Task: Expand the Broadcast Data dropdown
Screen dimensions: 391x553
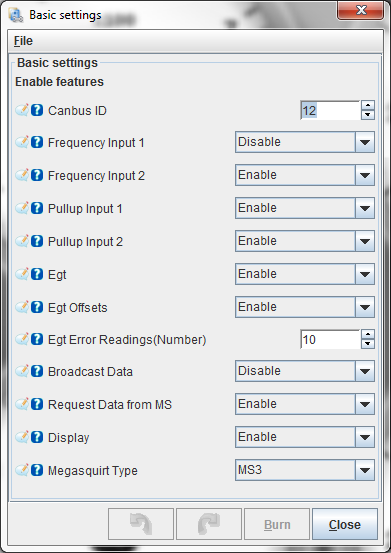Action: (x=305, y=371)
